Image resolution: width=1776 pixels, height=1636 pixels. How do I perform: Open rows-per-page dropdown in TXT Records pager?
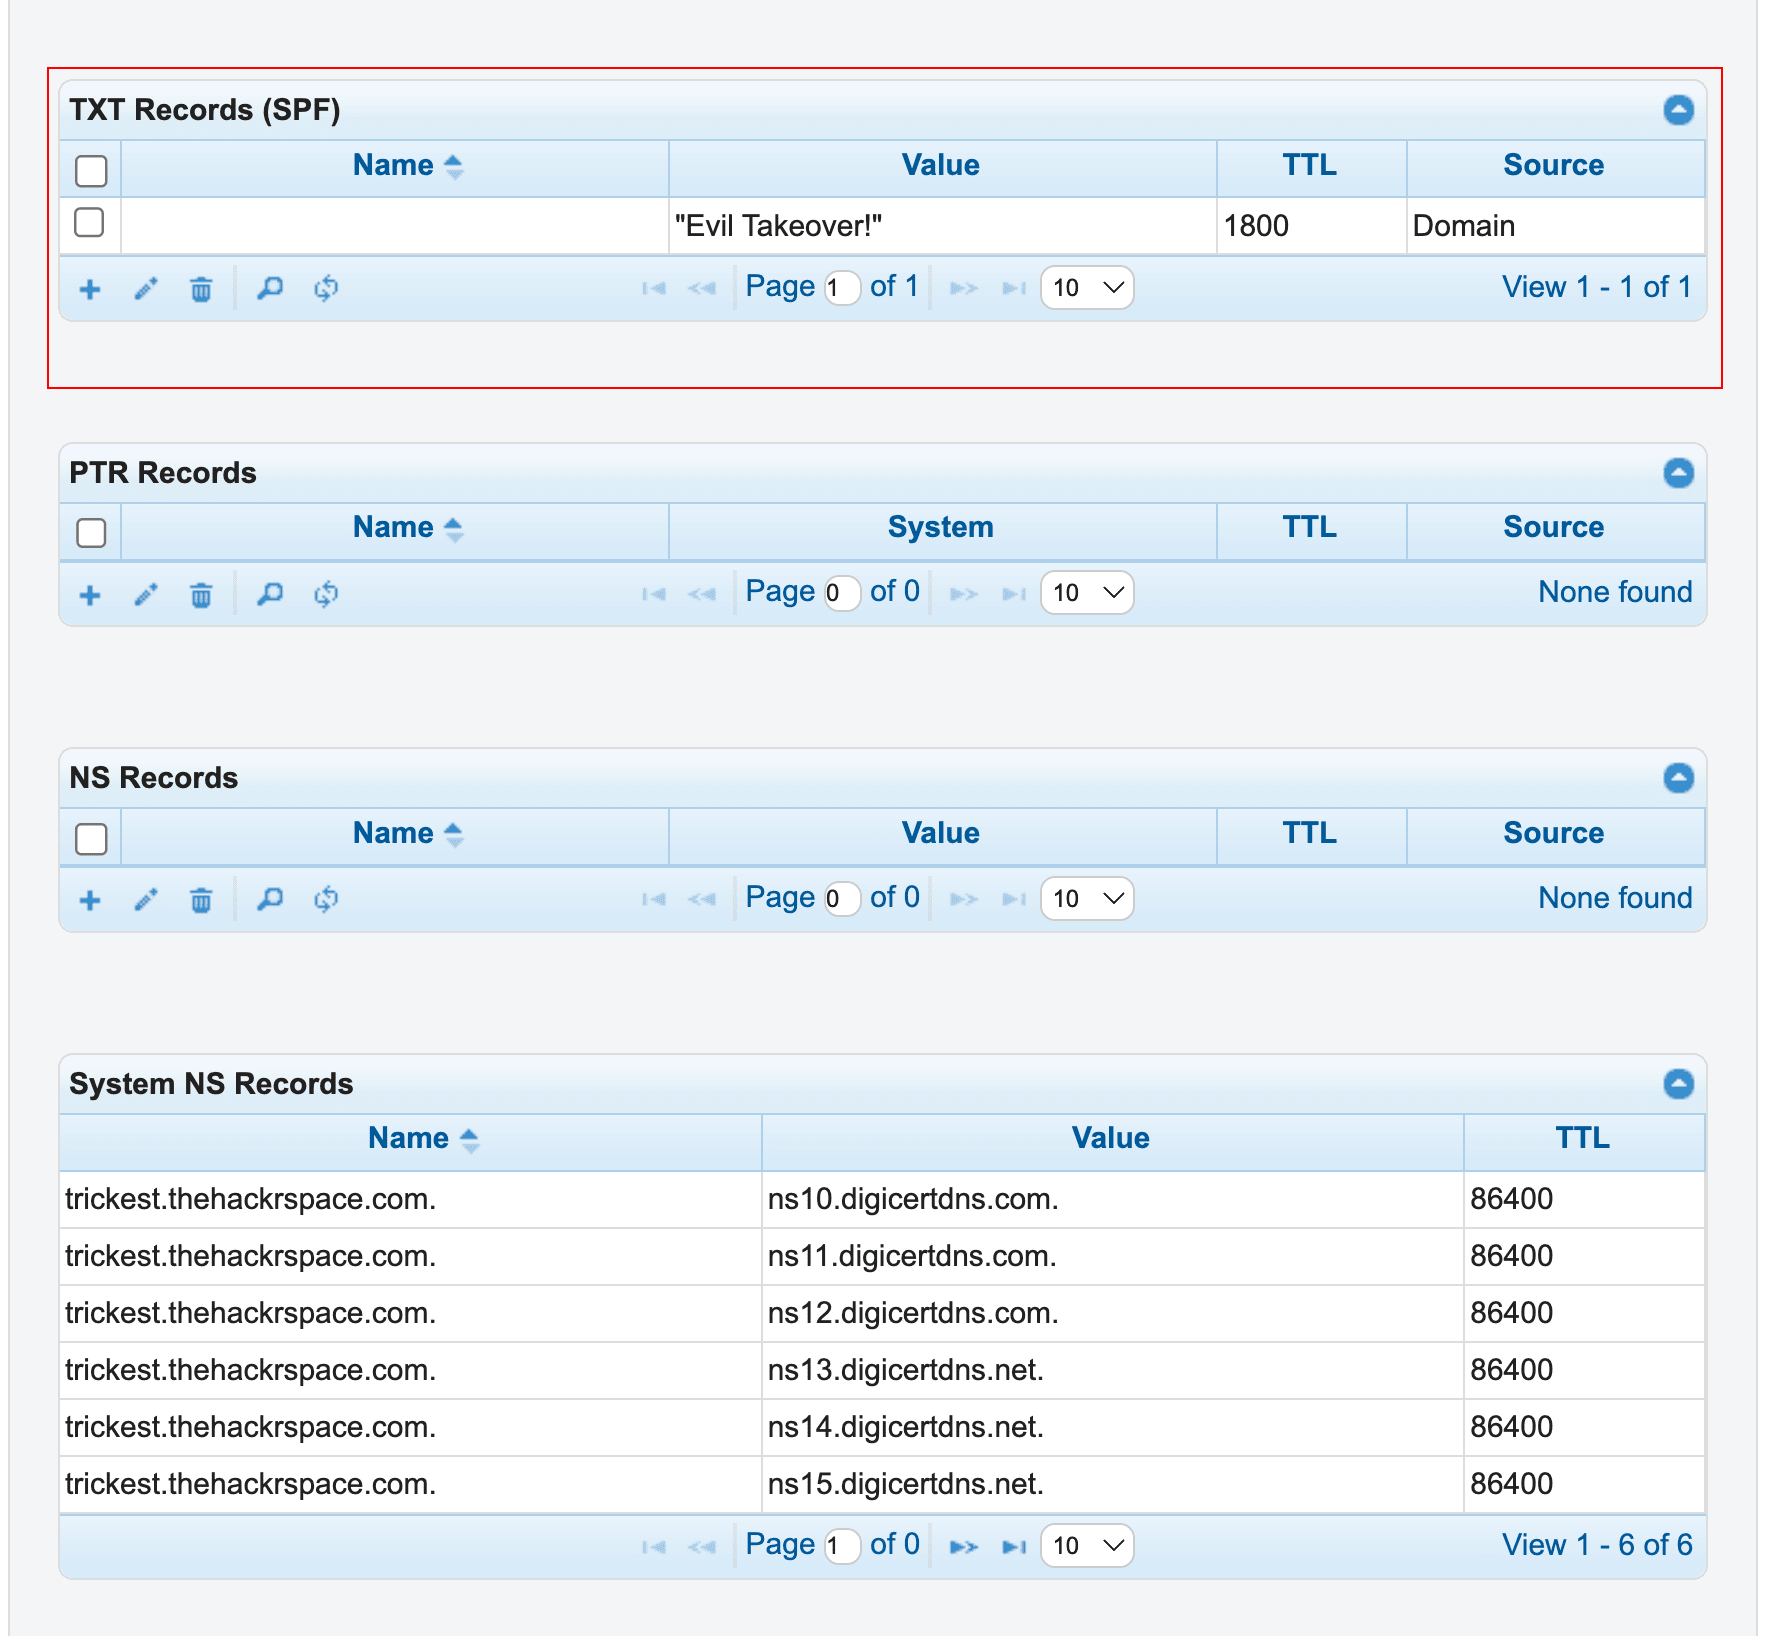coord(1087,288)
